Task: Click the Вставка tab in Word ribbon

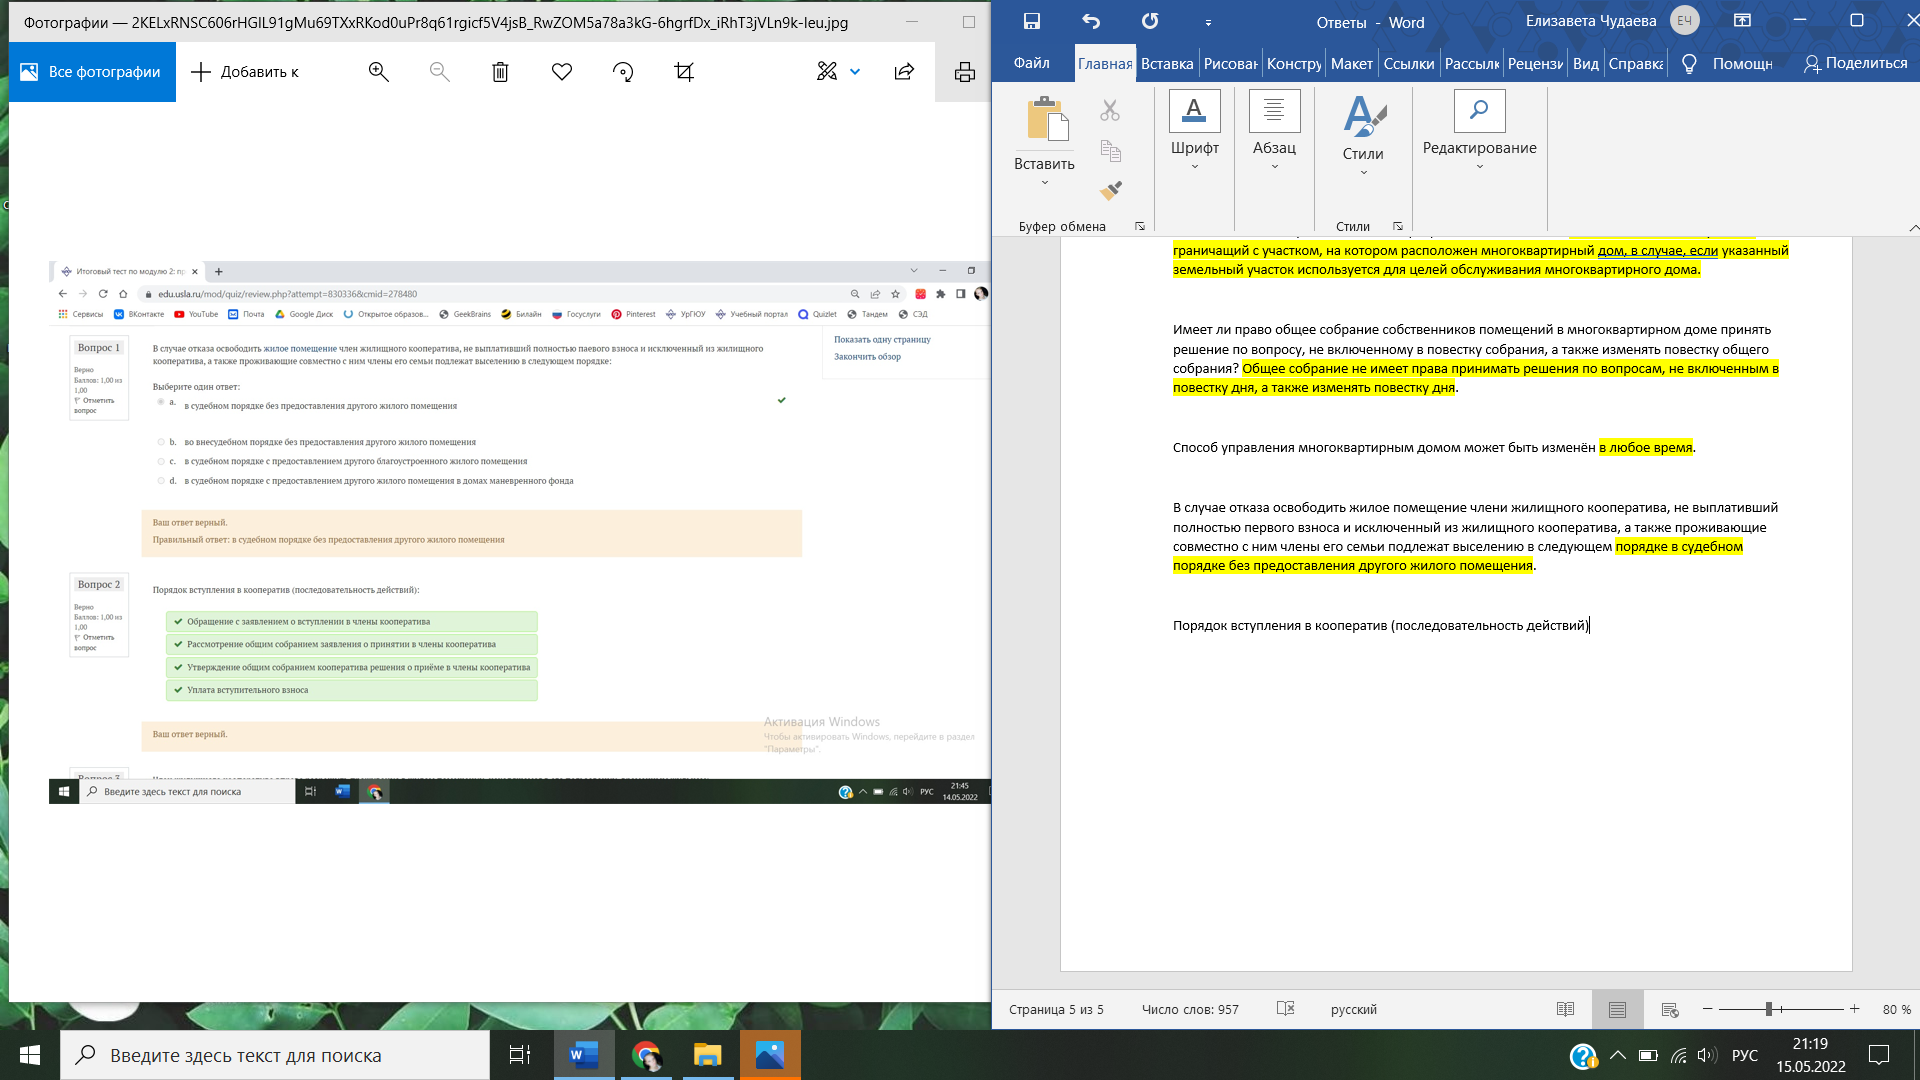Action: point(1166,63)
